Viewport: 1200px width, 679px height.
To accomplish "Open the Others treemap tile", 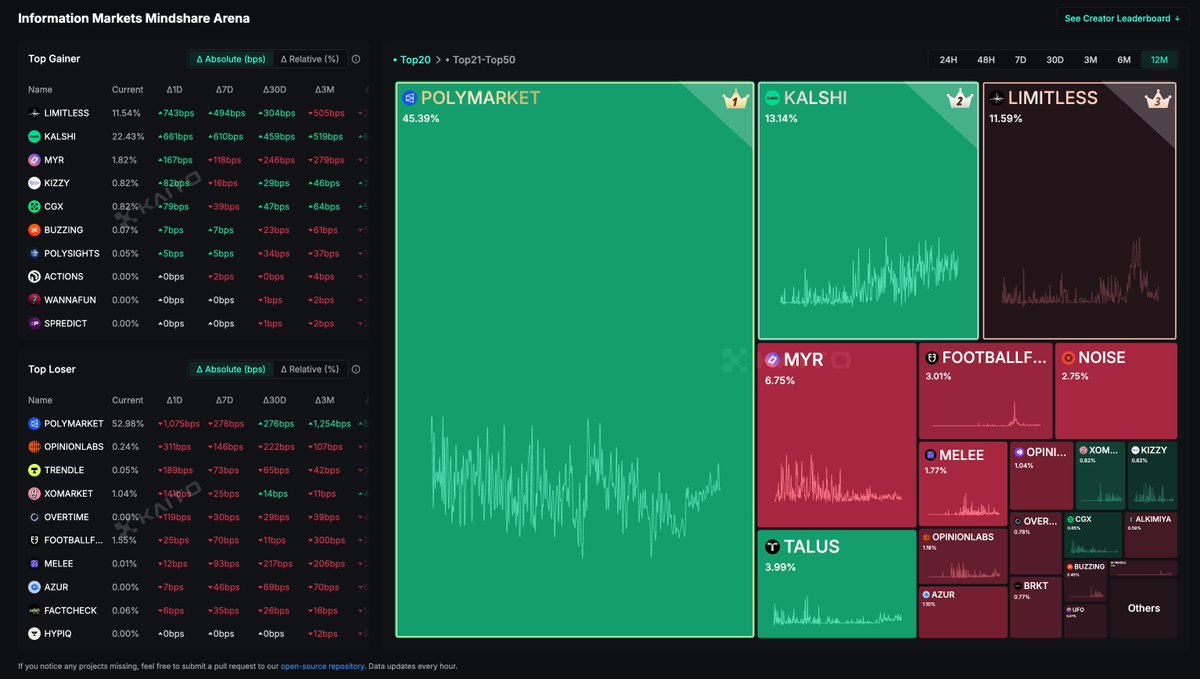I will point(1143,608).
